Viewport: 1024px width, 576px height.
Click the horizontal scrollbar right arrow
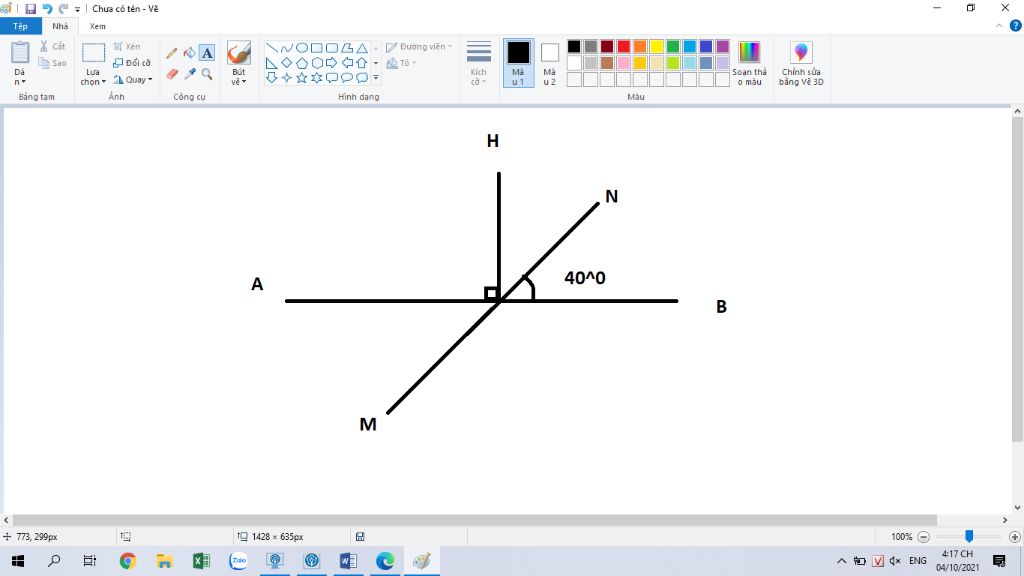[x=1005, y=520]
